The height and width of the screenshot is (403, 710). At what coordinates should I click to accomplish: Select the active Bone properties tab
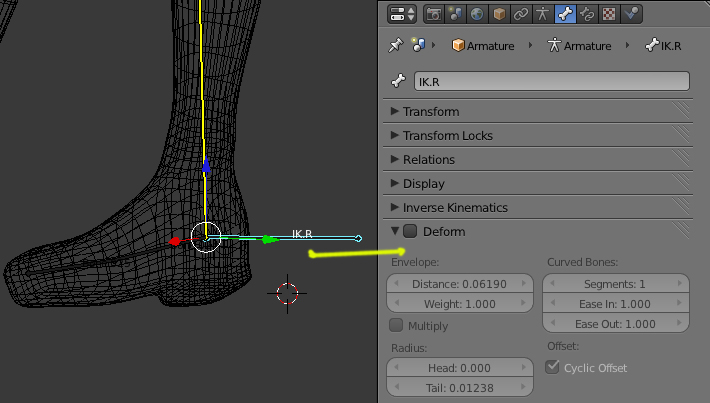[x=565, y=14]
